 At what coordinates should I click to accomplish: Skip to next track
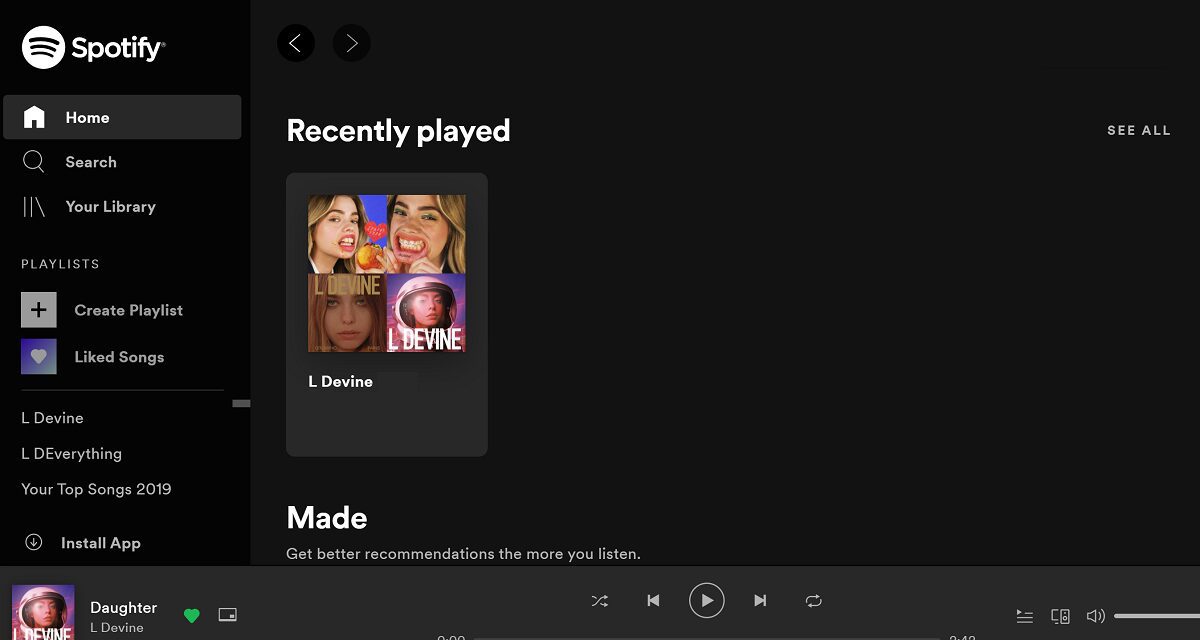(760, 600)
